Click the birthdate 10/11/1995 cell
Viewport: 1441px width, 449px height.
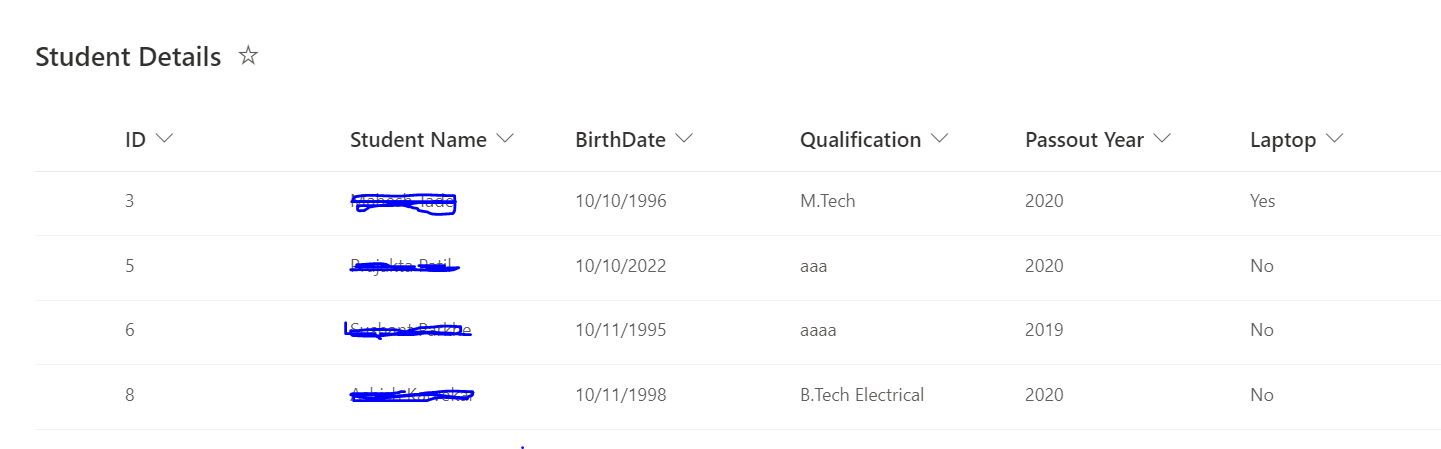pyautogui.click(x=621, y=330)
